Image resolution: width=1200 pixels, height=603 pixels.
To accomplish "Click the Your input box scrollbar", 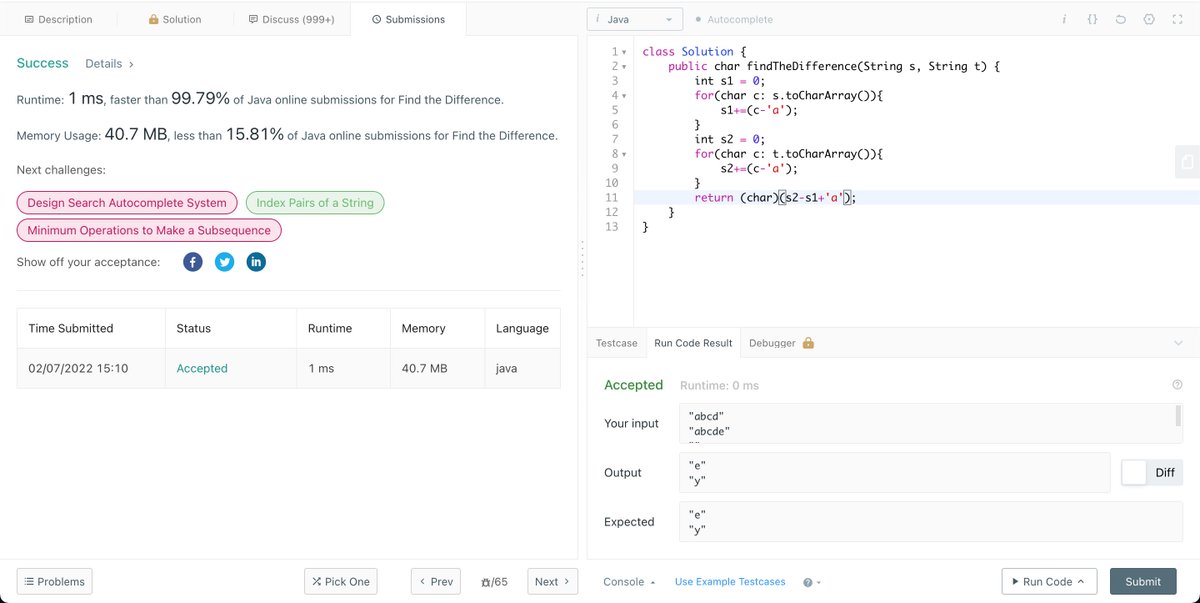I will click(x=1178, y=415).
